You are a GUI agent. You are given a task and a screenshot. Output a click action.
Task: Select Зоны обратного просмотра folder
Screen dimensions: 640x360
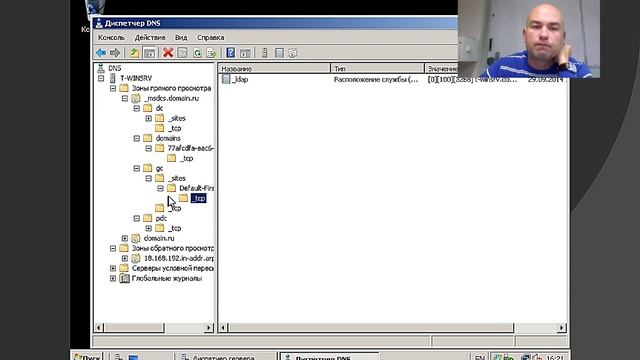[x=173, y=248]
